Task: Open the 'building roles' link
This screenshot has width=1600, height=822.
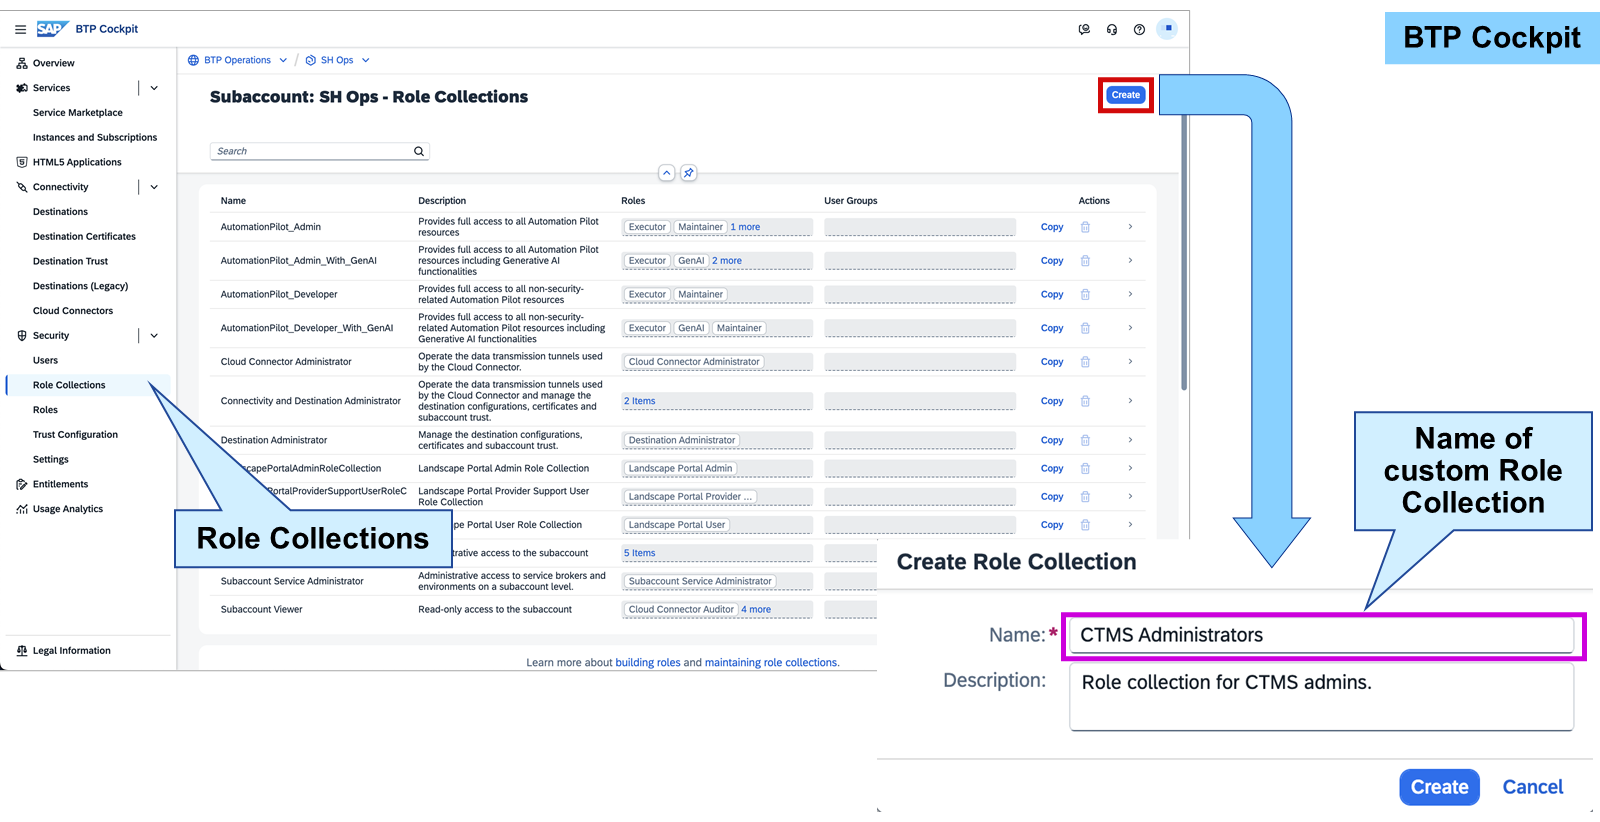Action: click(x=648, y=663)
